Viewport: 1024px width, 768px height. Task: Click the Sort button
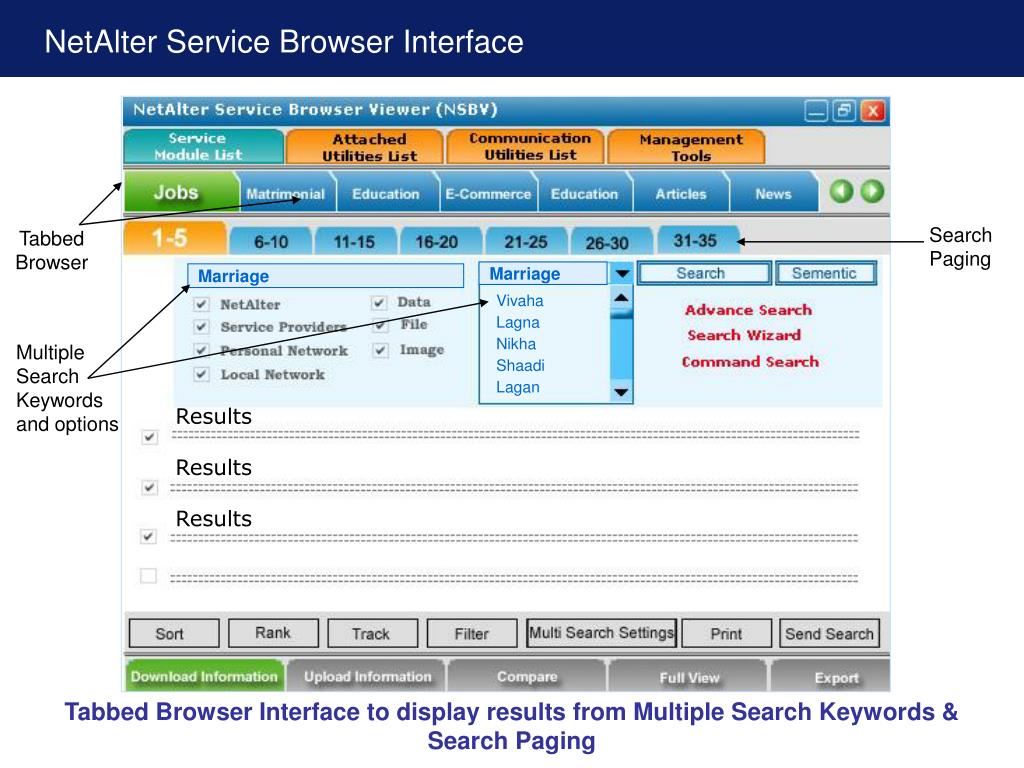(x=174, y=633)
